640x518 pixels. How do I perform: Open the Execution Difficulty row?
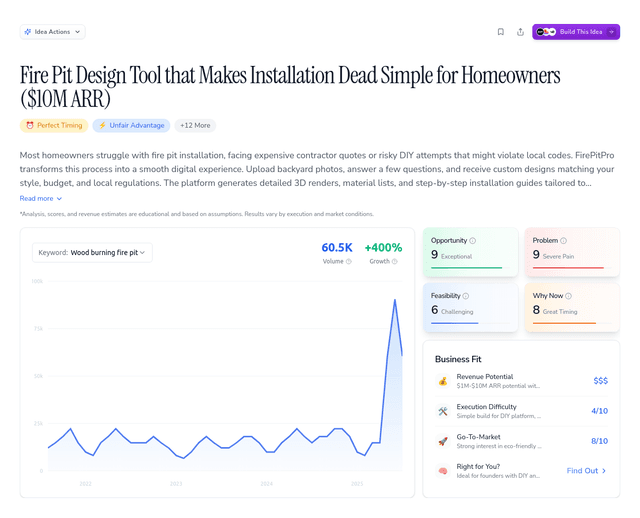tap(522, 411)
